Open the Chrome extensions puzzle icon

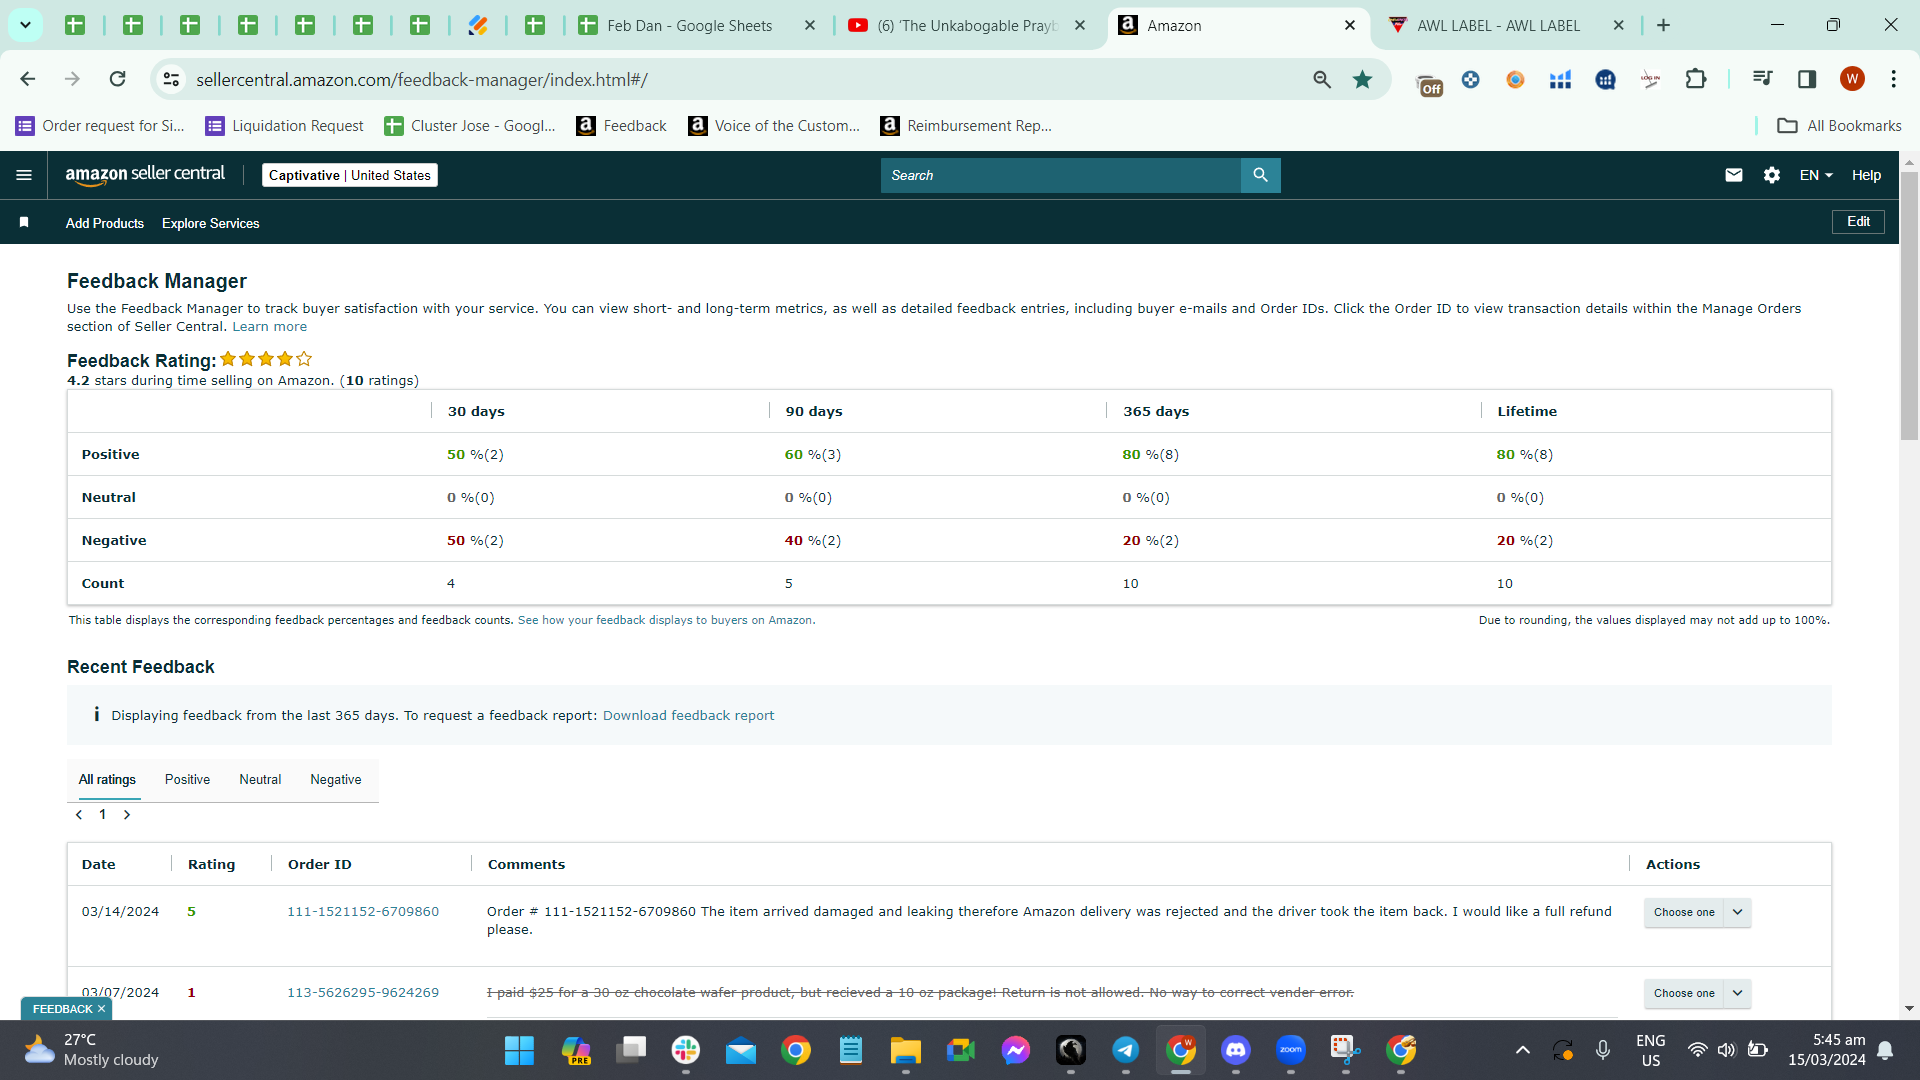(1696, 79)
